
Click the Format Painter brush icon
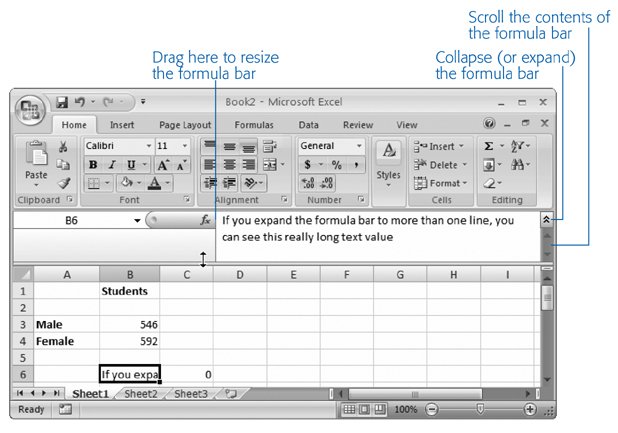coord(63,183)
